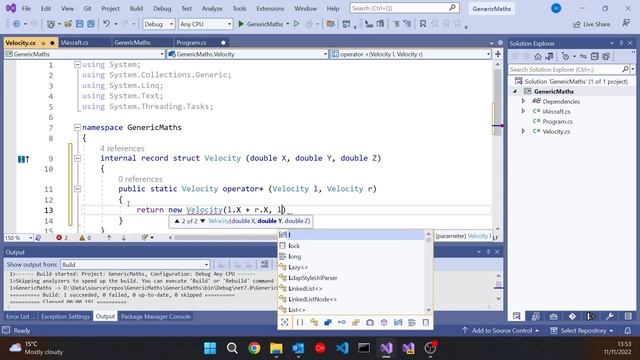Click the split editor plus icon
The image size is (640, 360).
[x=498, y=54]
